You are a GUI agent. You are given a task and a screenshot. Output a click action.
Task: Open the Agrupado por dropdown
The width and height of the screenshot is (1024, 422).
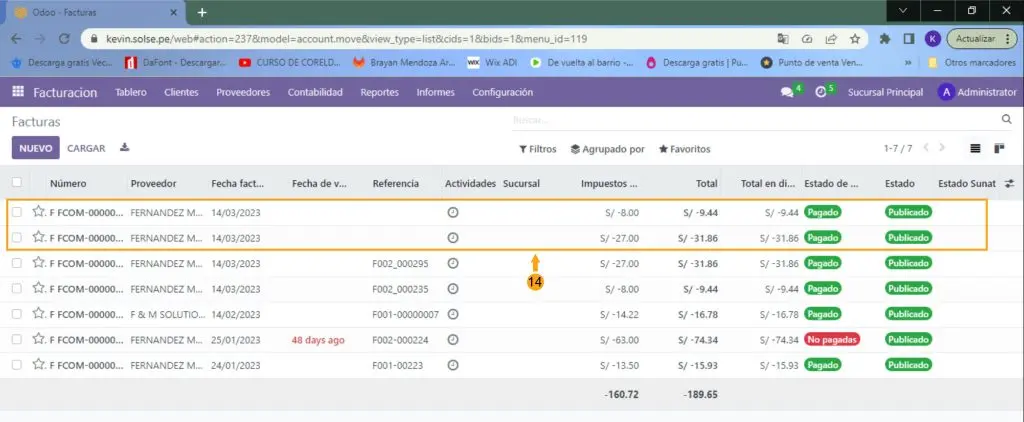(x=608, y=149)
